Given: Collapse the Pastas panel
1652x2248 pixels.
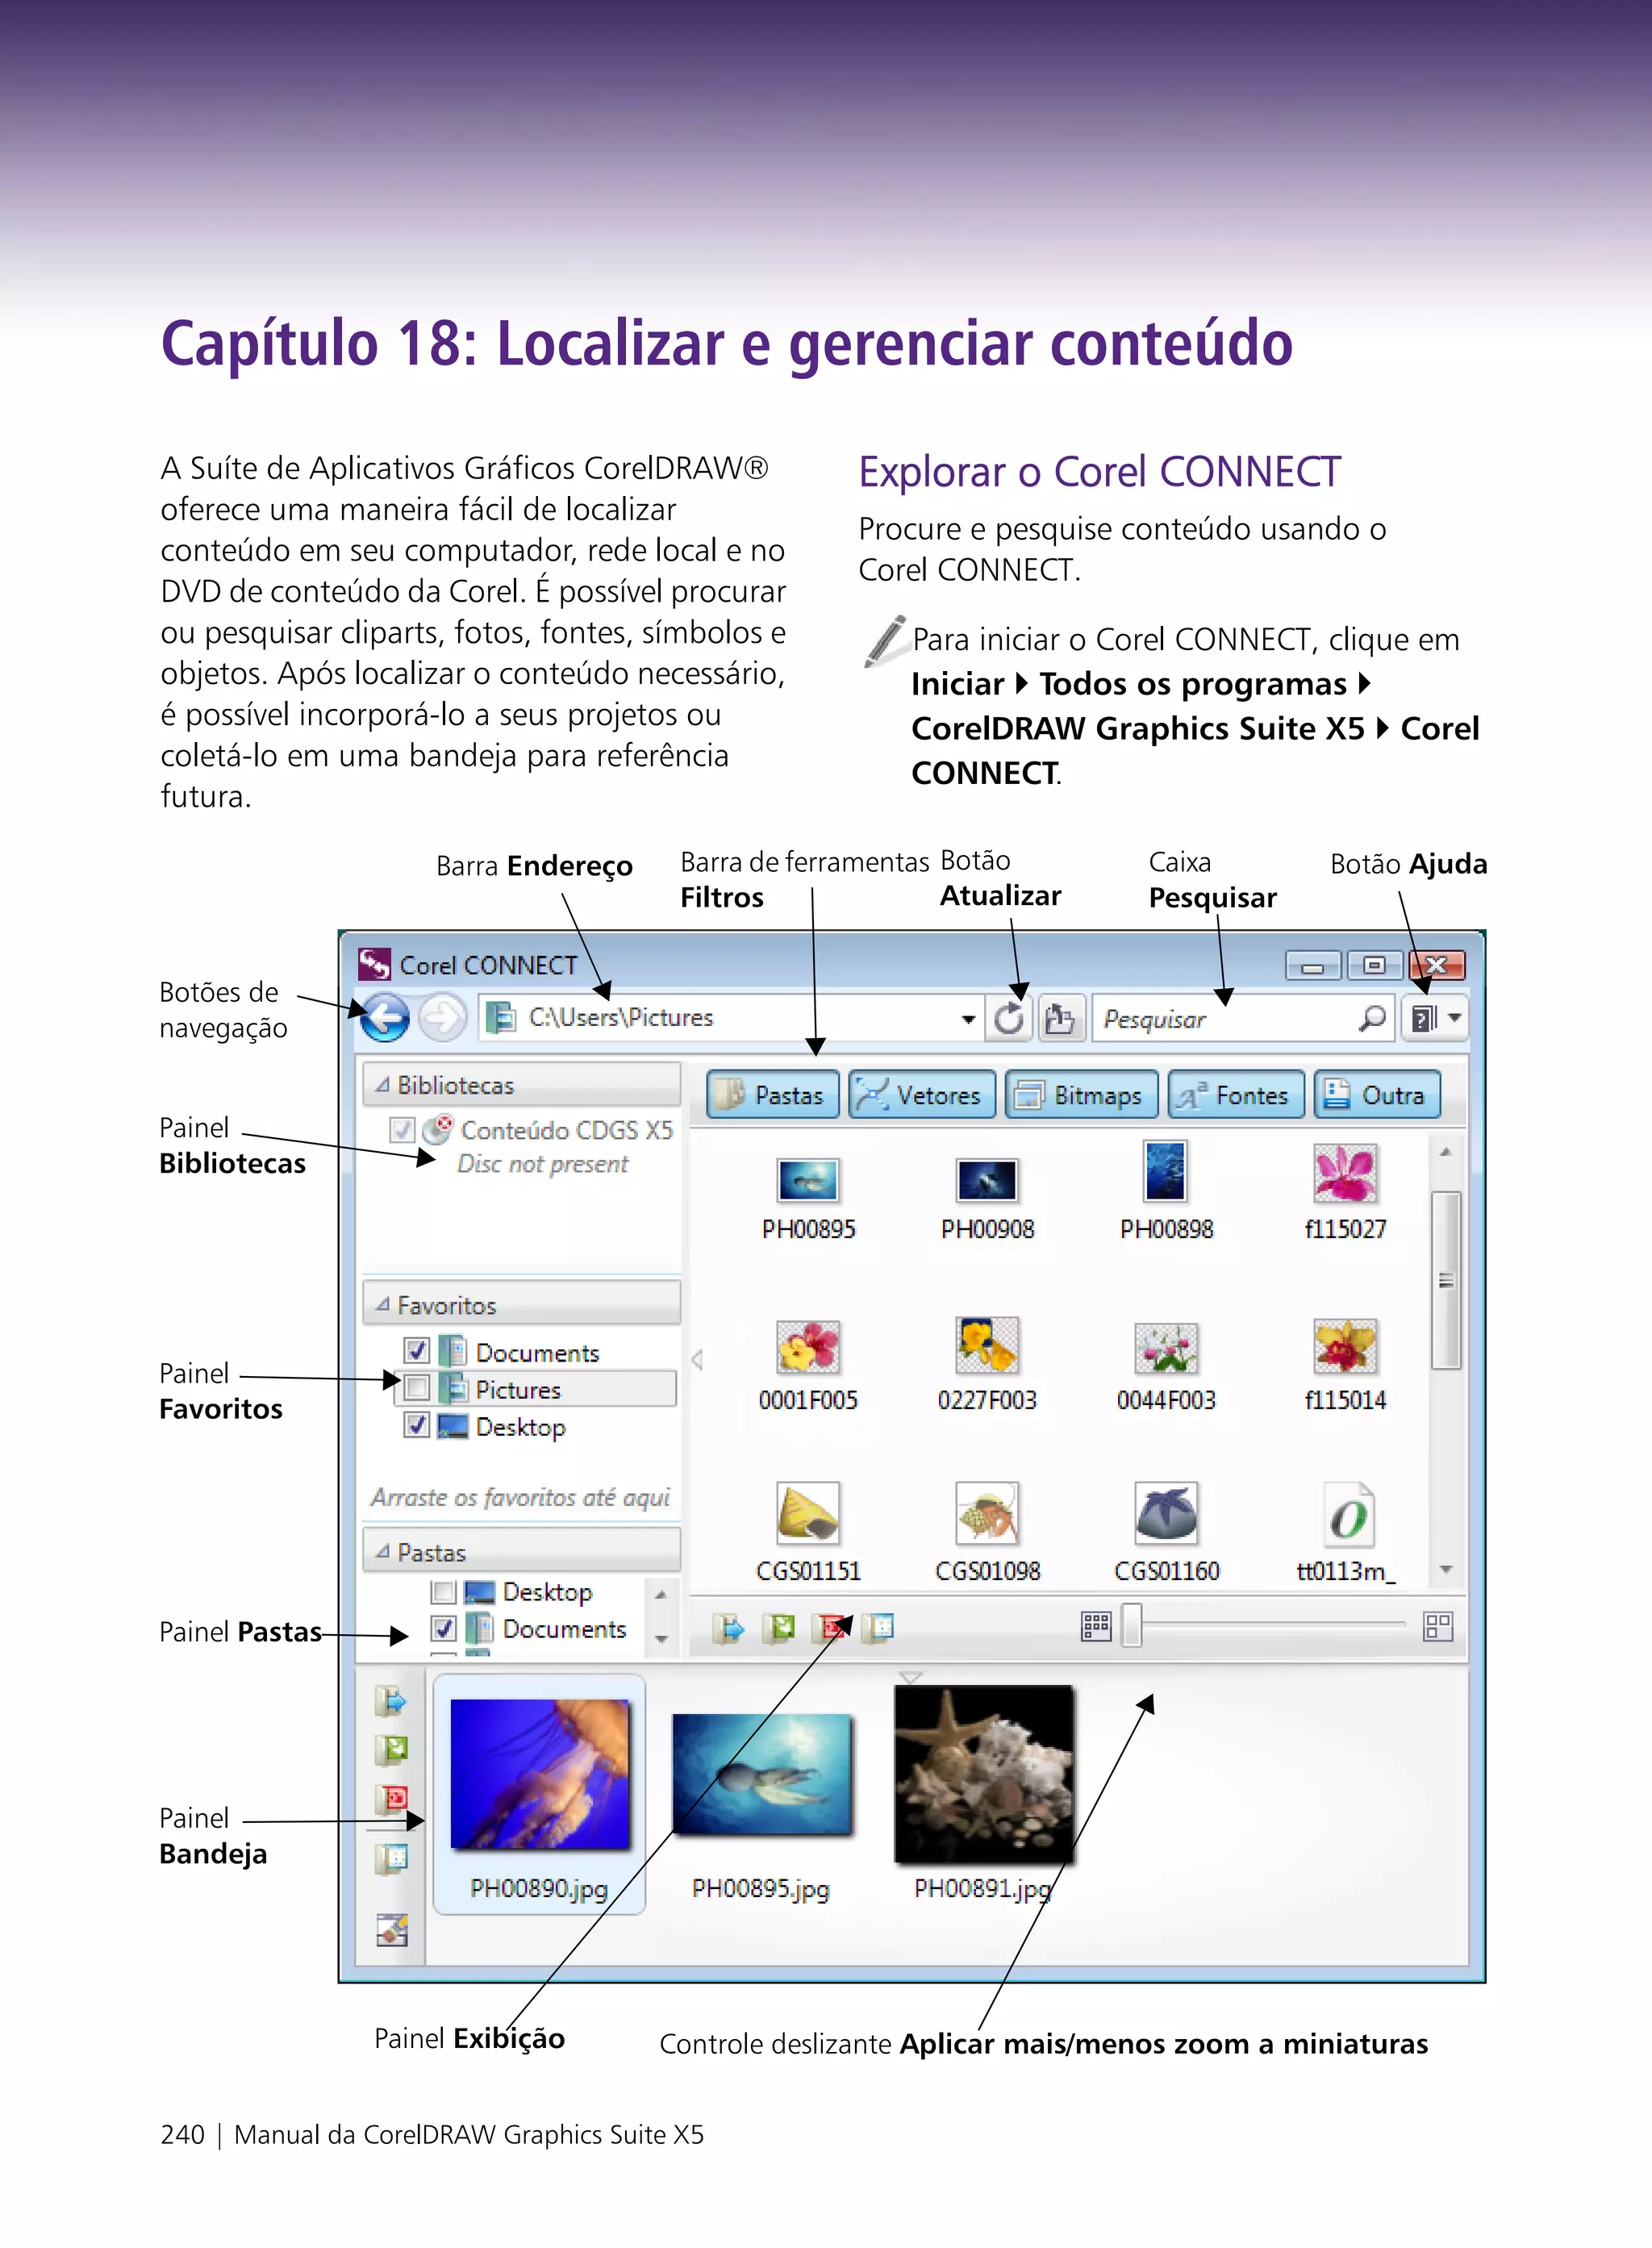Looking at the screenshot, I should click(x=382, y=1551).
